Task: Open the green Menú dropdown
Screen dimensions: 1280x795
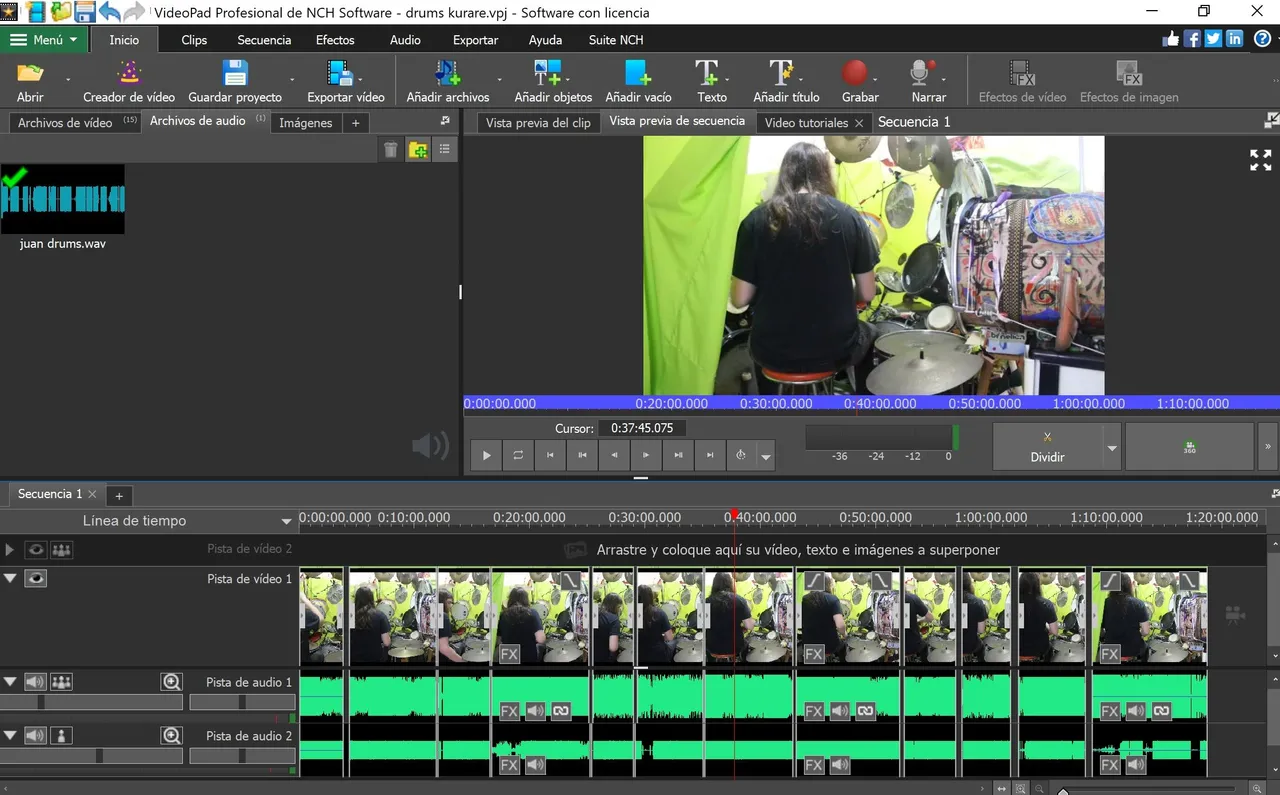Action: tap(45, 40)
